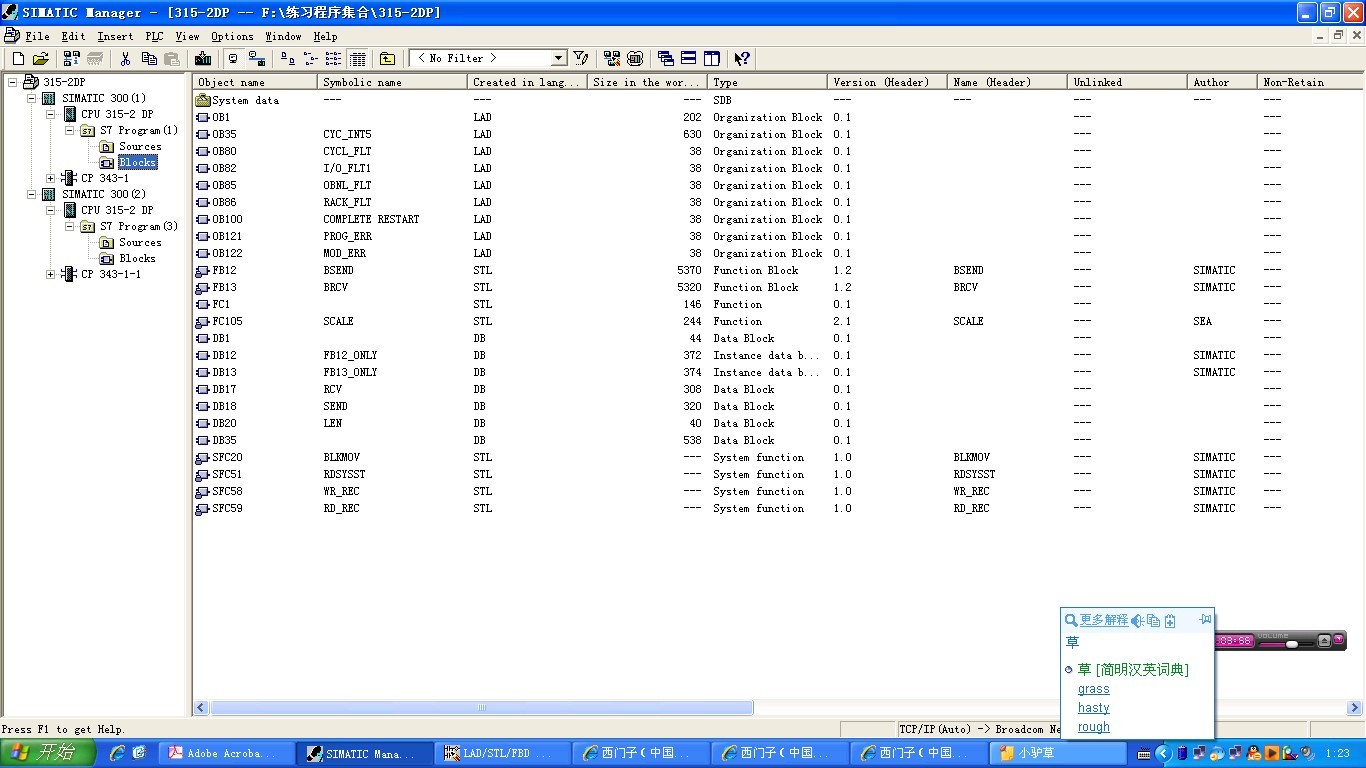The image size is (1366, 768).
Task: Sort by Author column header
Action: (x=1222, y=82)
